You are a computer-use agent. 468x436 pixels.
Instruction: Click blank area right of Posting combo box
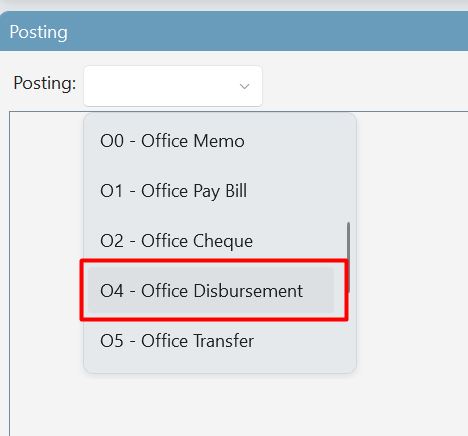363,86
